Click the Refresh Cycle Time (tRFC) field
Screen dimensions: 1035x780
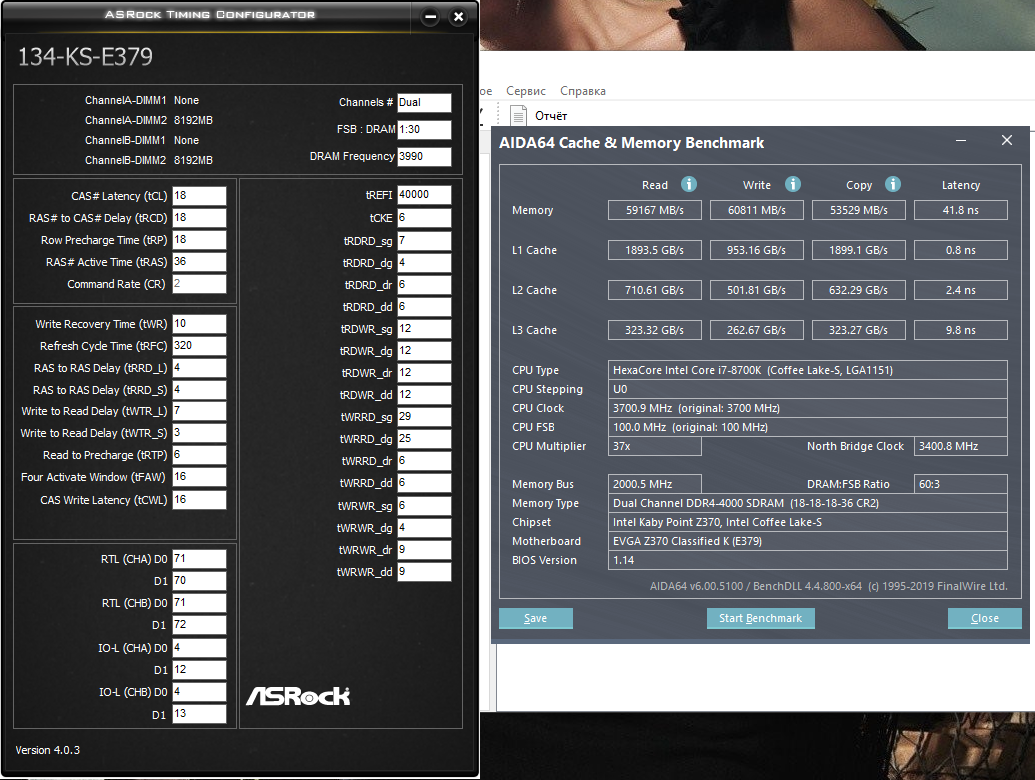tap(199, 346)
